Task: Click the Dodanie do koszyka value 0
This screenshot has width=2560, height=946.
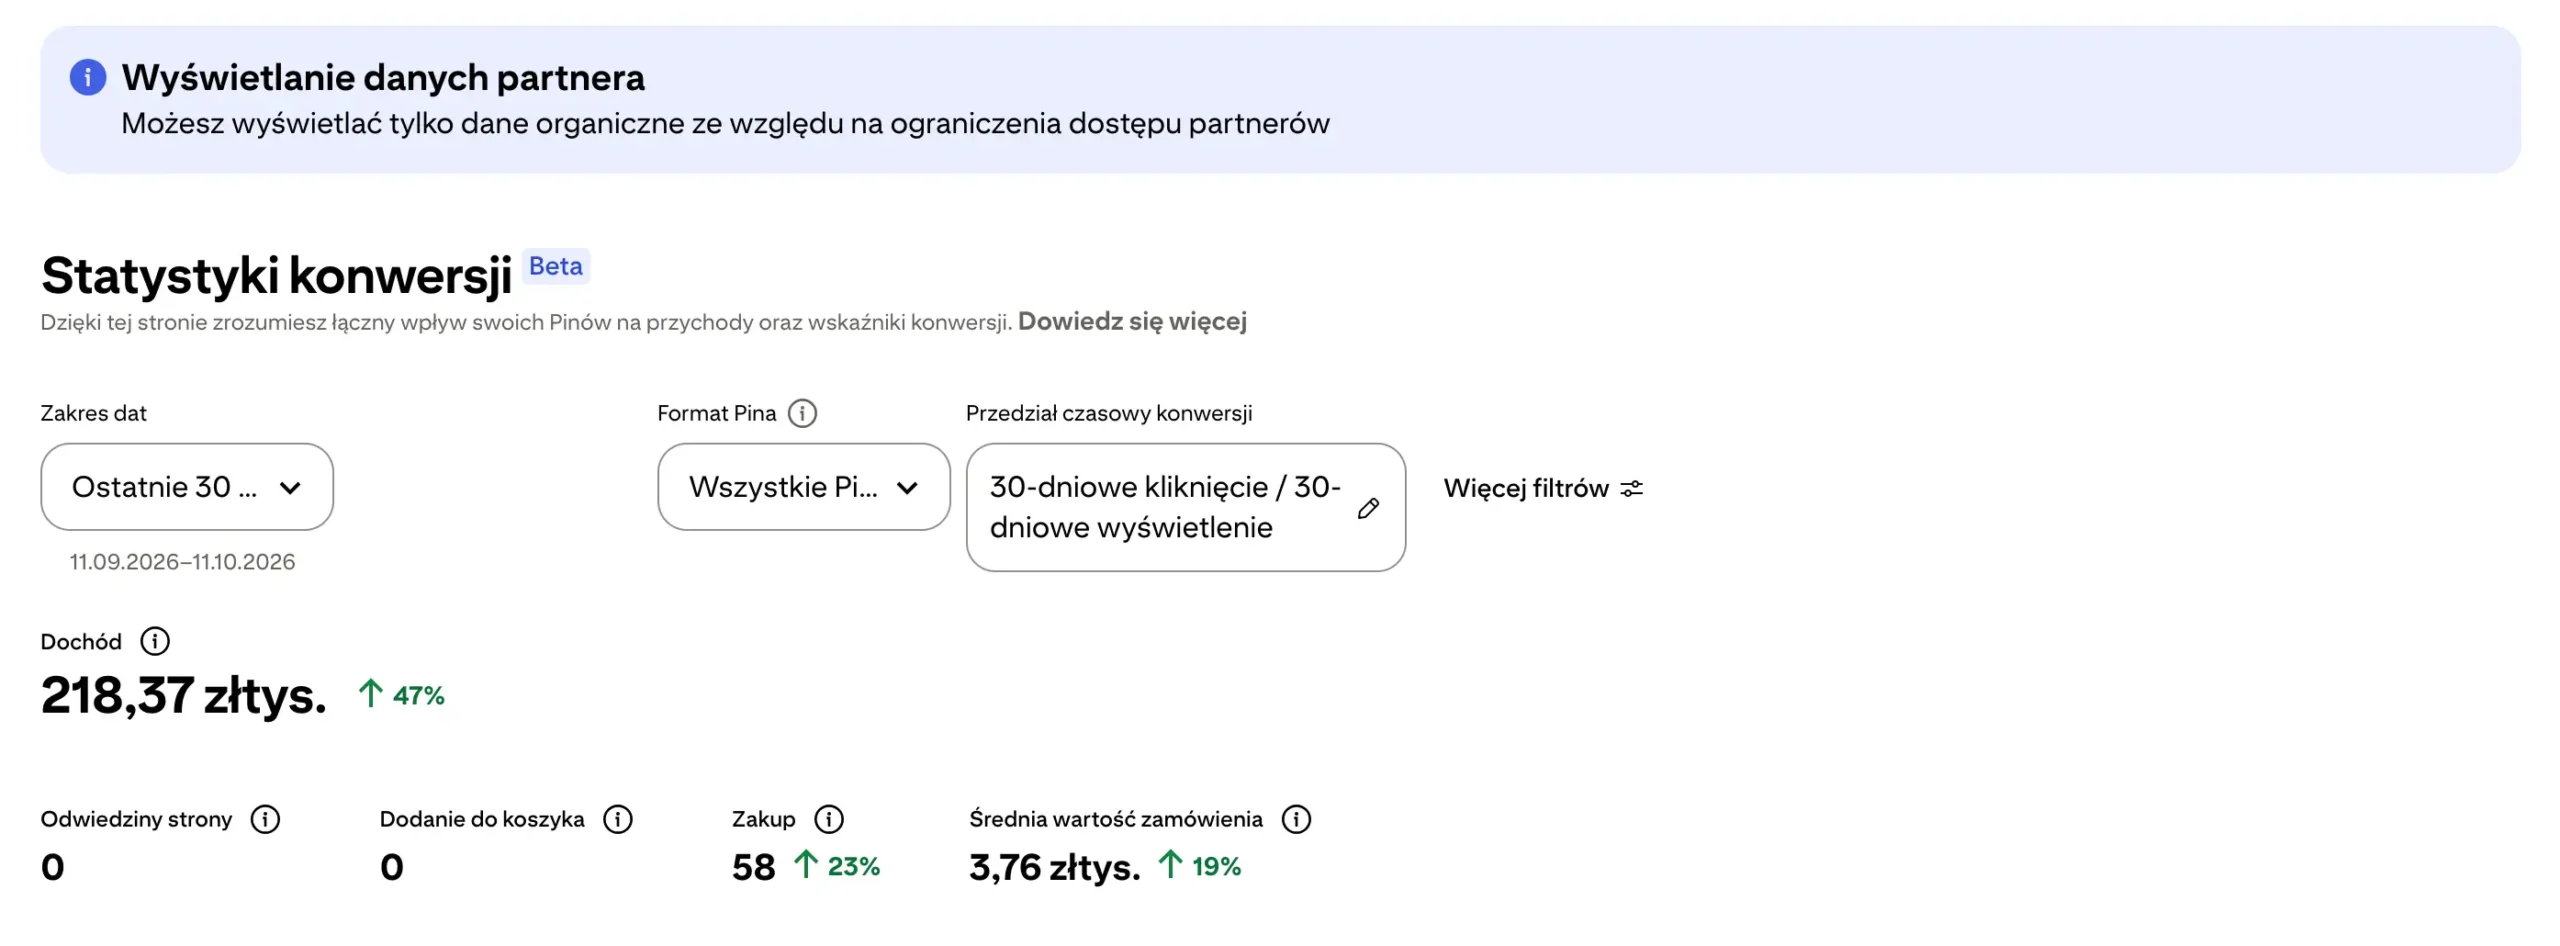Action: coord(392,867)
